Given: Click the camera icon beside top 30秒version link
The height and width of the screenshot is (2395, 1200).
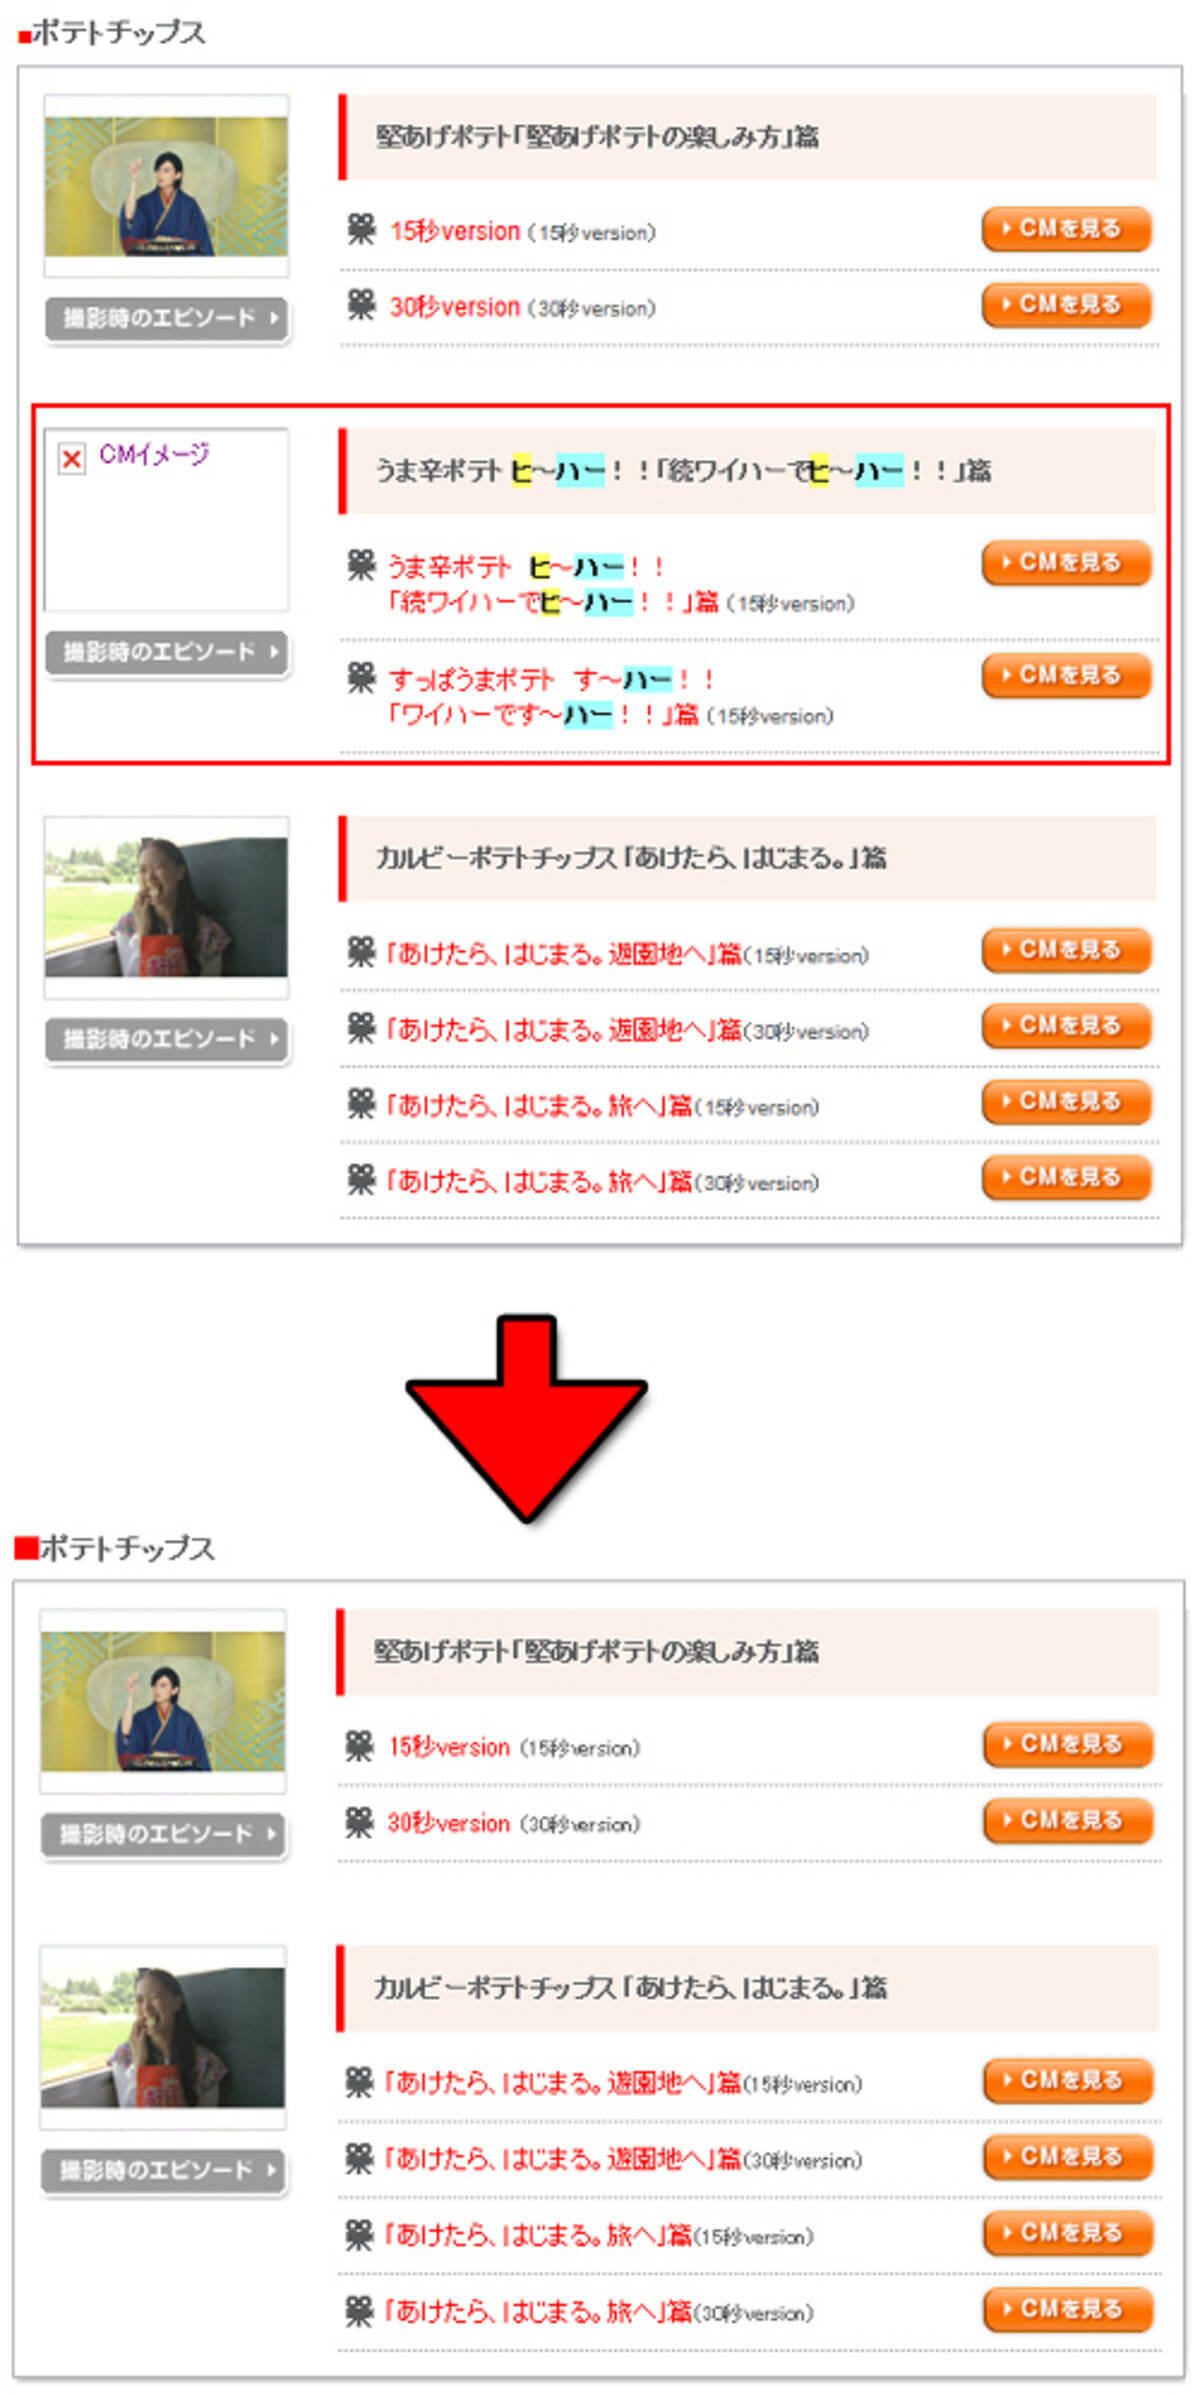Looking at the screenshot, I should click(x=361, y=305).
